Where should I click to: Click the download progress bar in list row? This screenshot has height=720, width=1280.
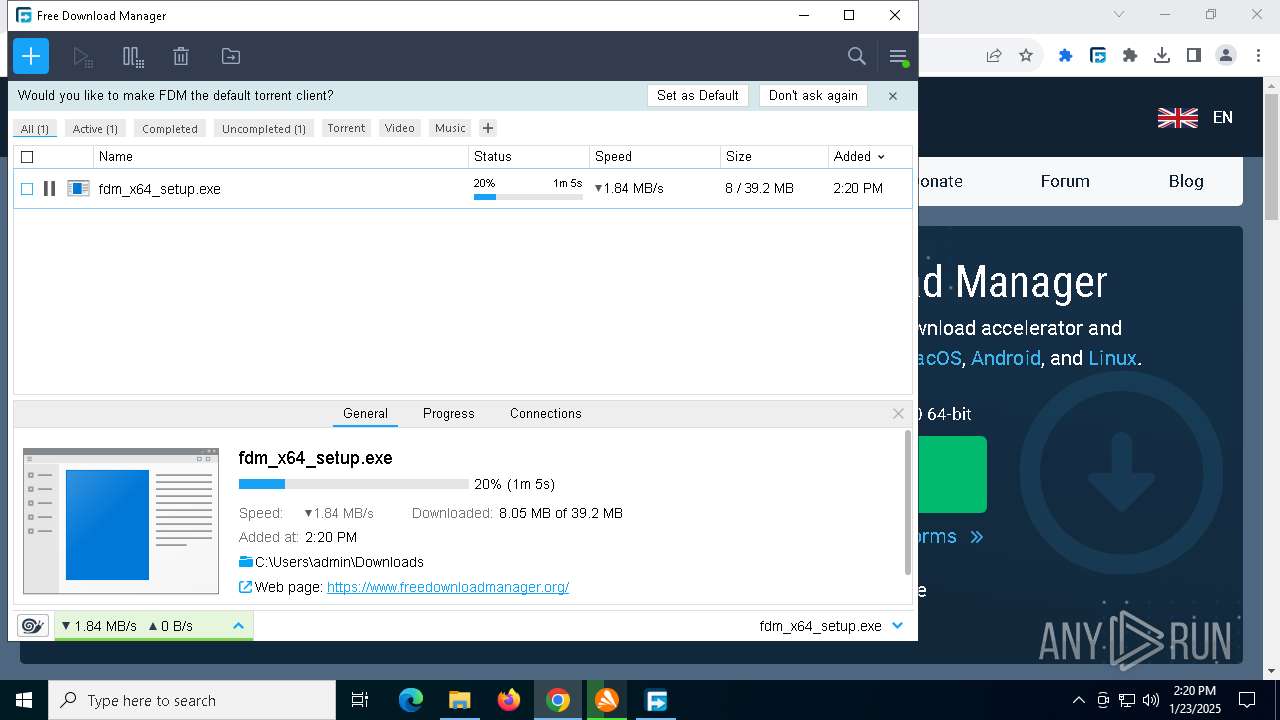tap(528, 197)
